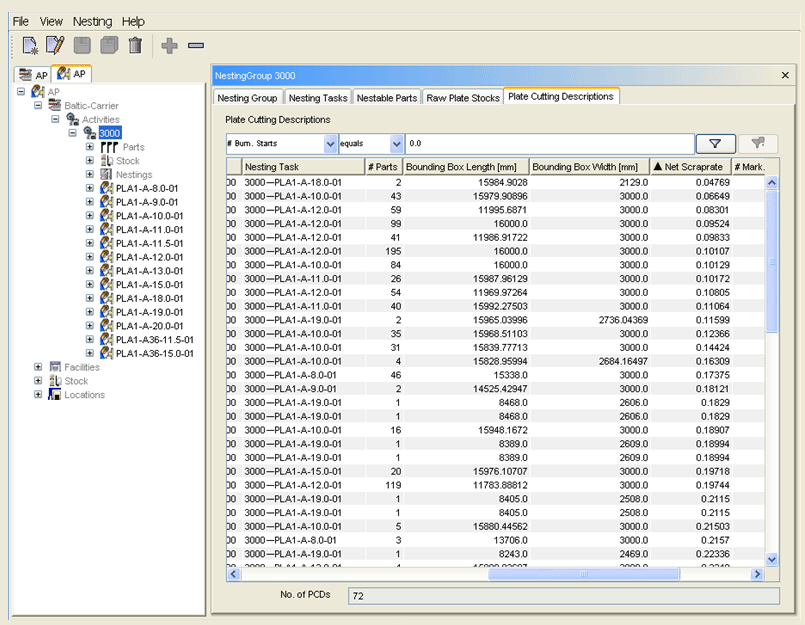The width and height of the screenshot is (805, 625).
Task: Select the PLA1-A-20.0-01 tree item
Action: click(x=149, y=326)
